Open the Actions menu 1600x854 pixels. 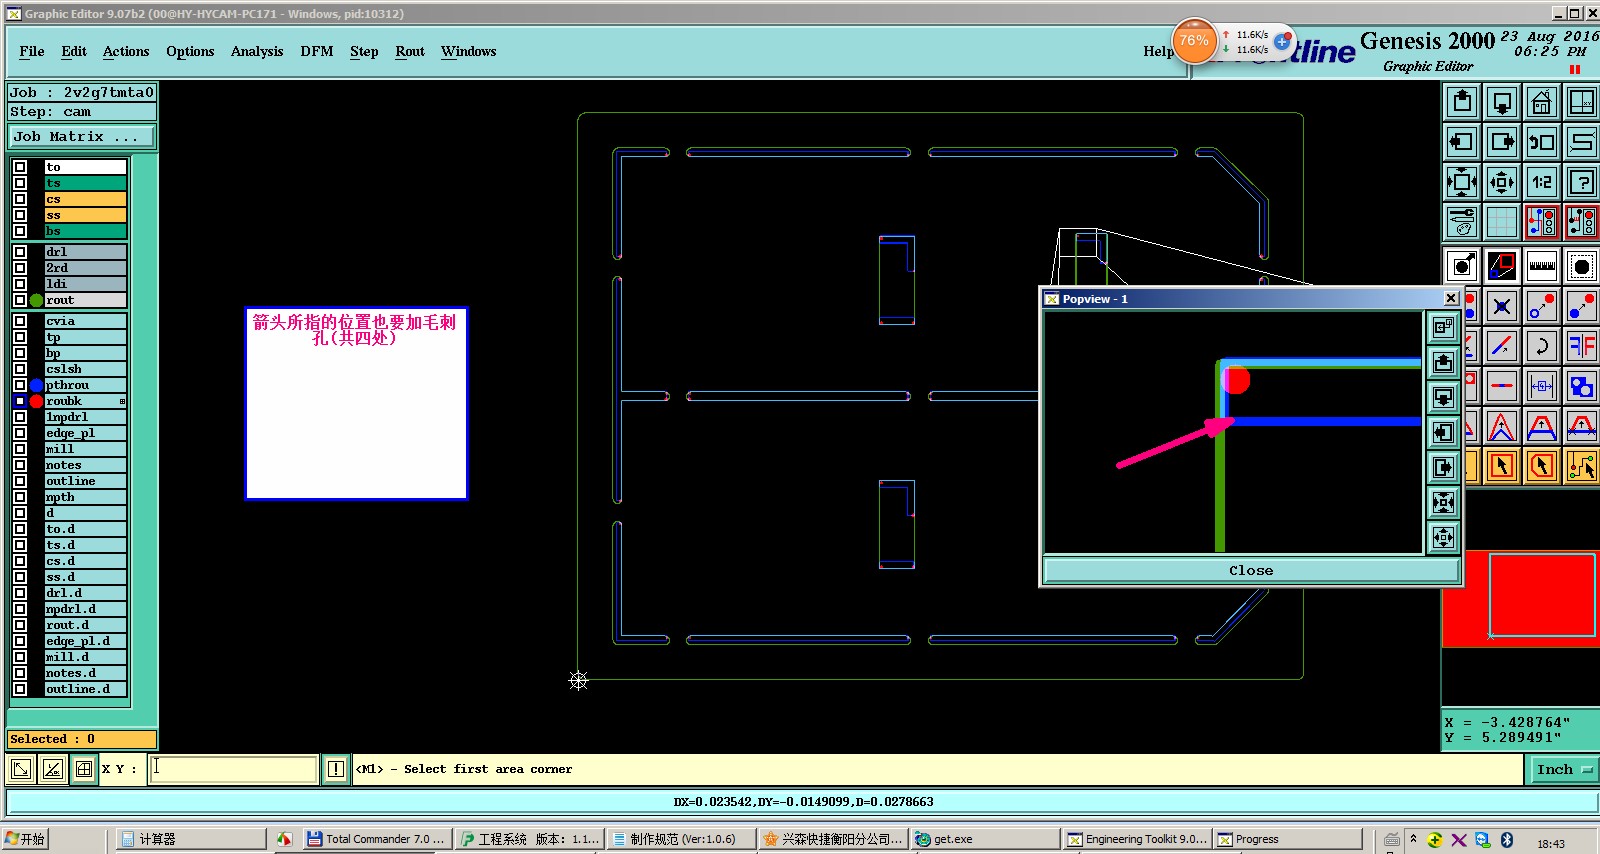[x=126, y=51]
